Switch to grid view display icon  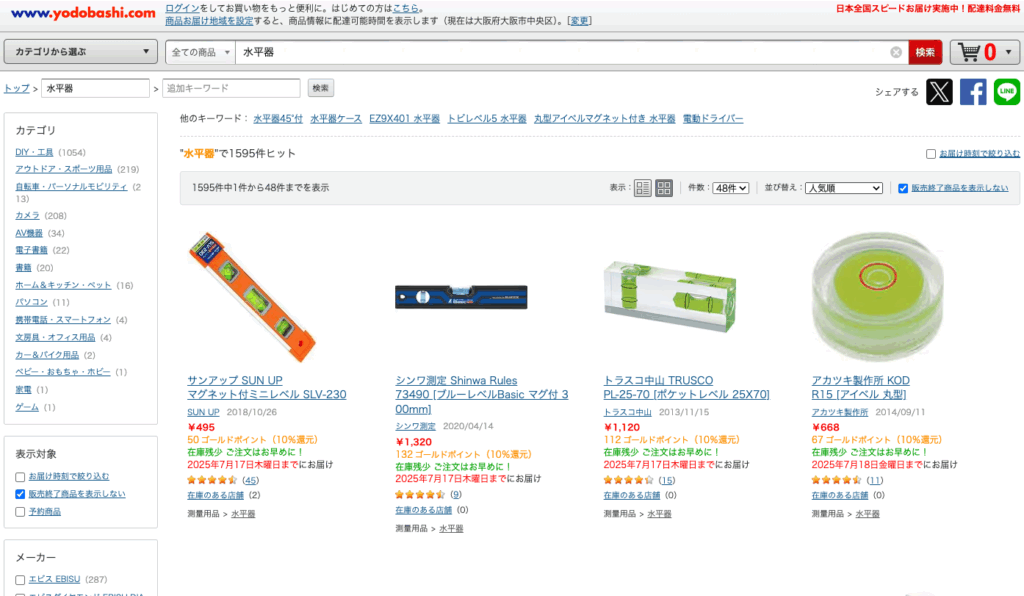click(664, 188)
